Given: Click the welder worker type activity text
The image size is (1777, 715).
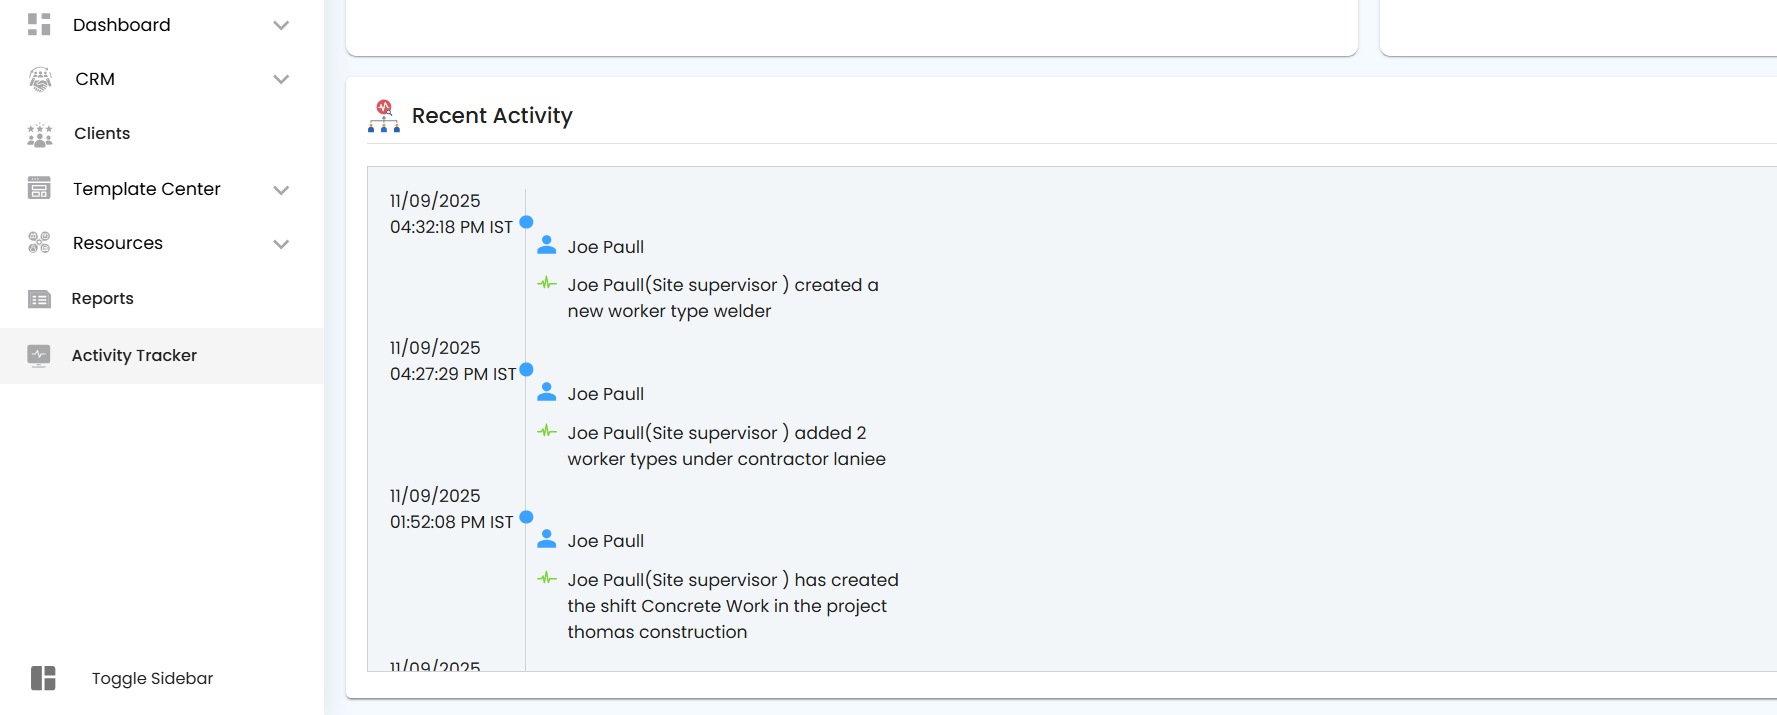Looking at the screenshot, I should click(x=722, y=298).
